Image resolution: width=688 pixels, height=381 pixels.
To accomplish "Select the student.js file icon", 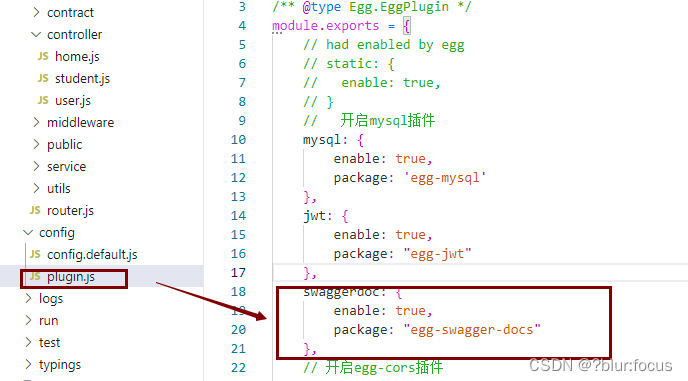I will point(43,79).
